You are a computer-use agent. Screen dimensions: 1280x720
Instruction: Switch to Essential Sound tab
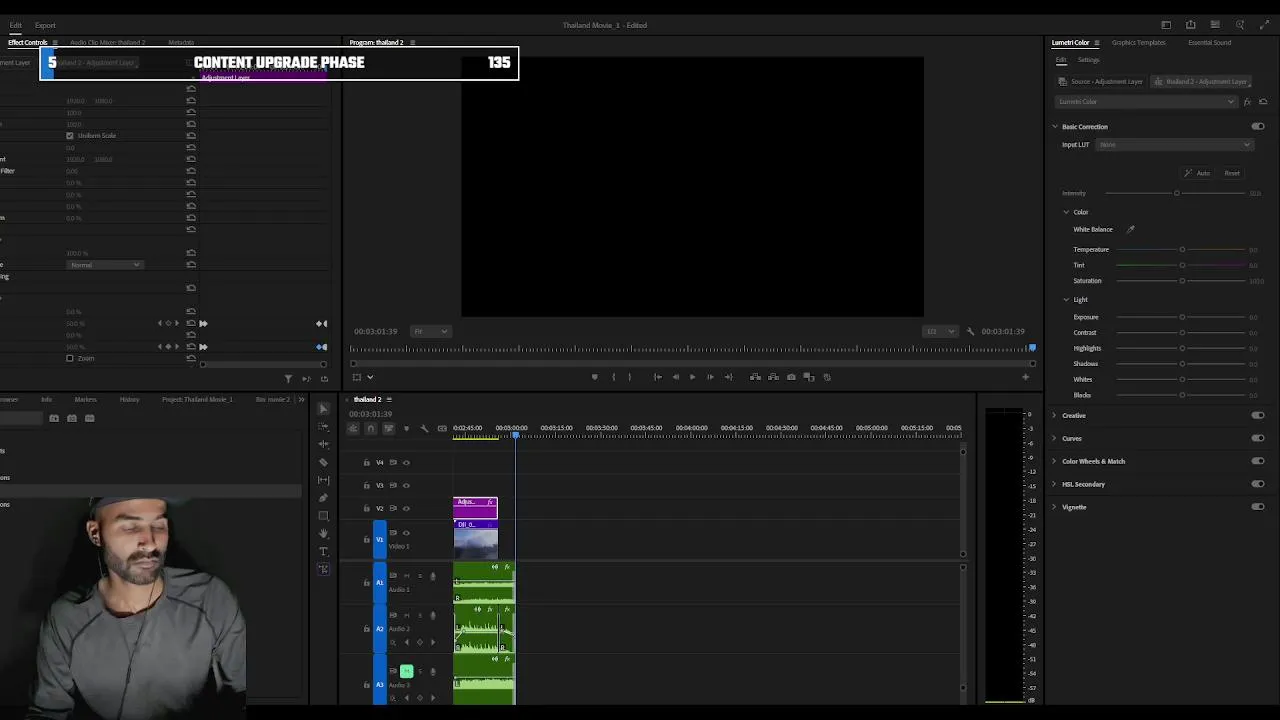click(1209, 43)
